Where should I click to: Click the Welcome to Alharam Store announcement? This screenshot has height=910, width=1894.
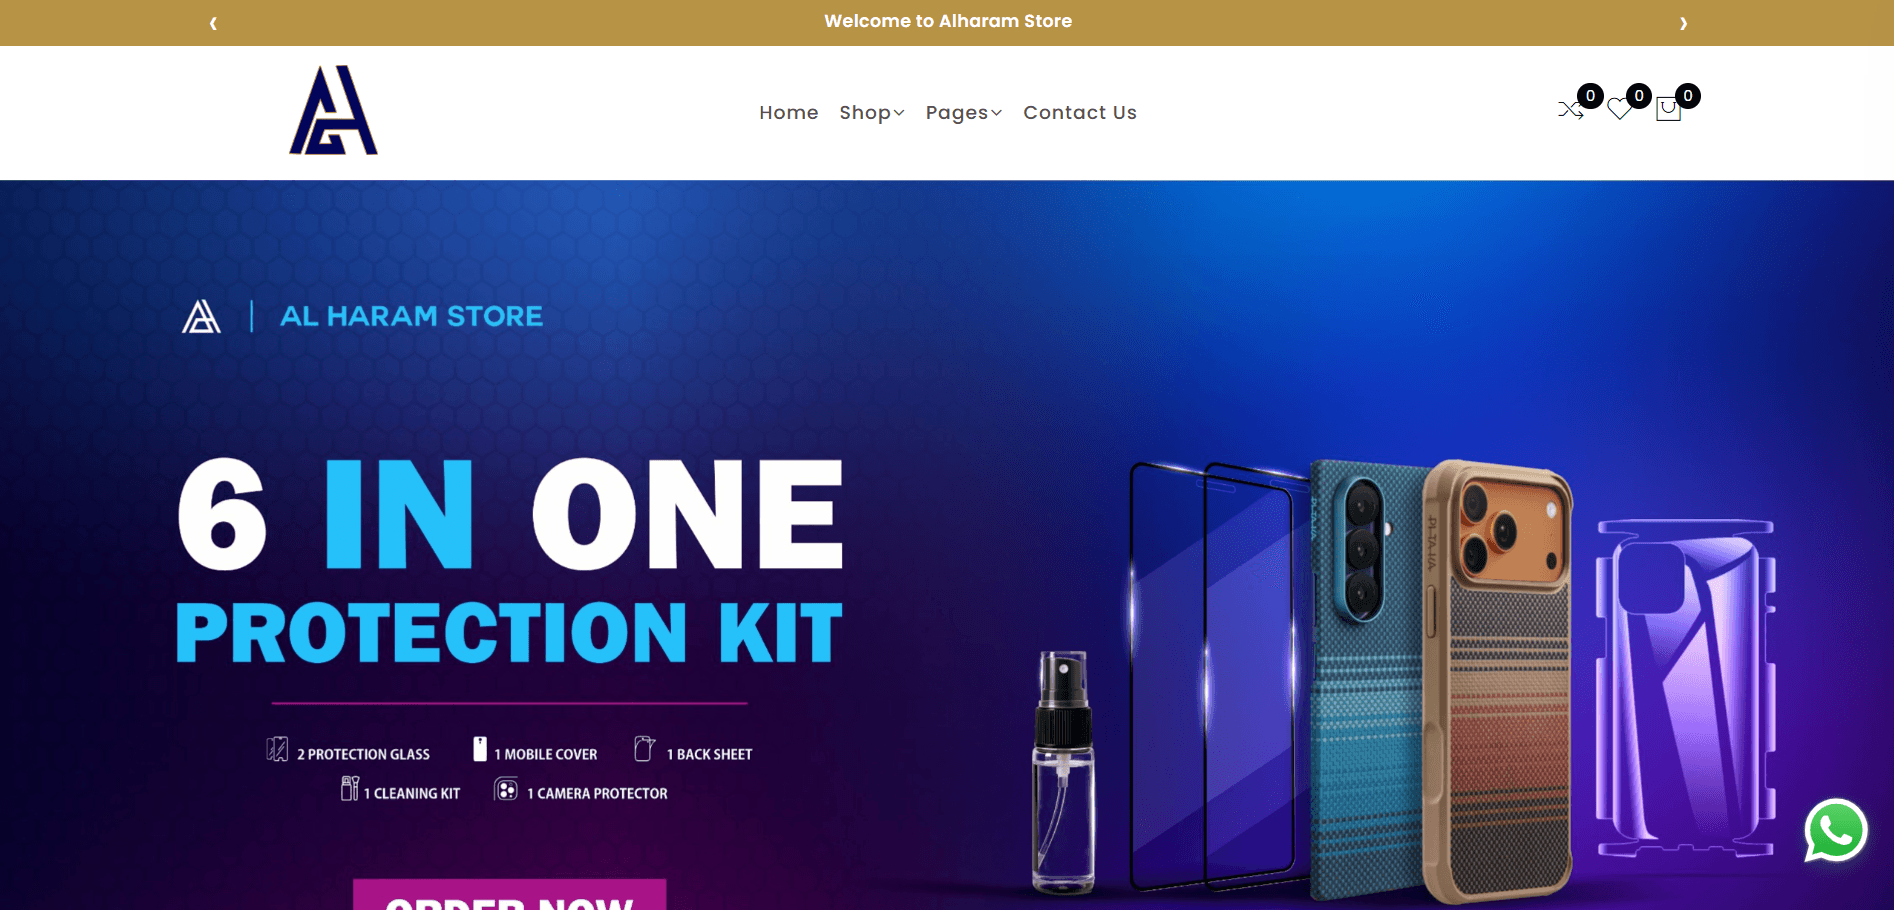click(948, 21)
